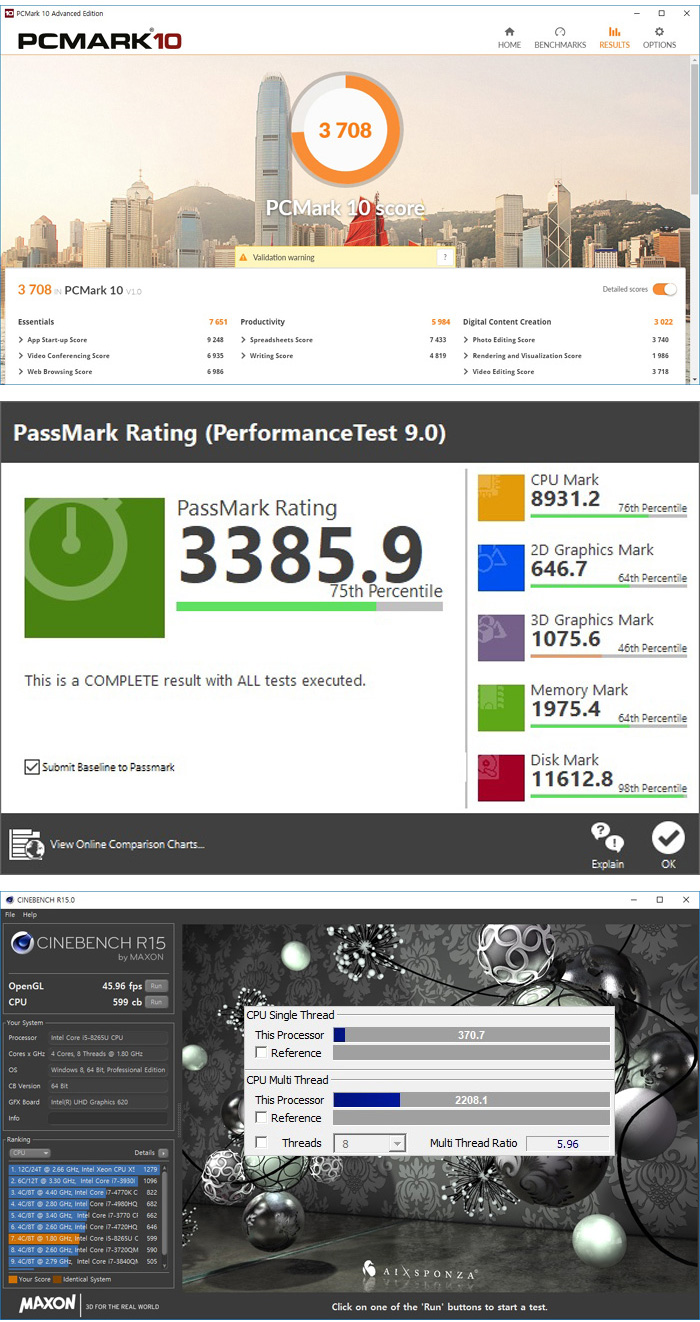Image resolution: width=700 pixels, height=1322 pixels.
Task: Click the MAXON logo at bottom
Action: pyautogui.click(x=47, y=1305)
